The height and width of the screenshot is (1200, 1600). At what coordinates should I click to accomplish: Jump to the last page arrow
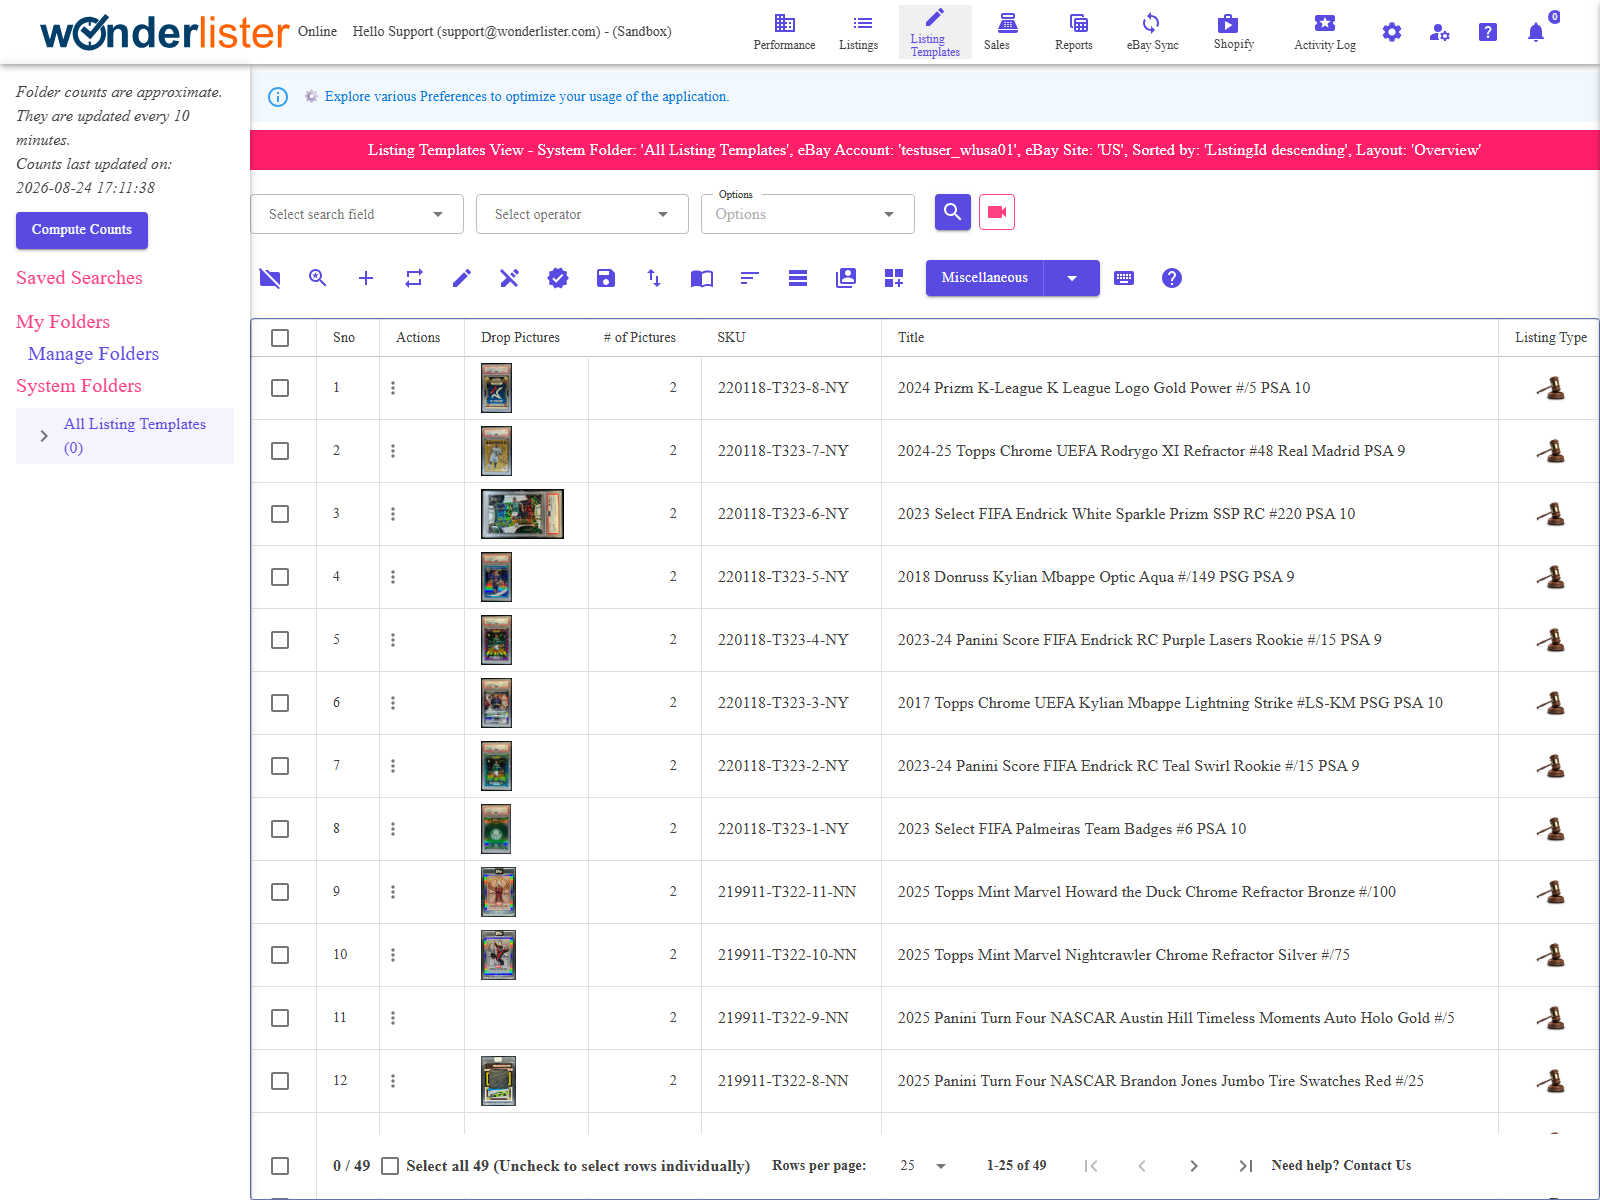coord(1246,1166)
